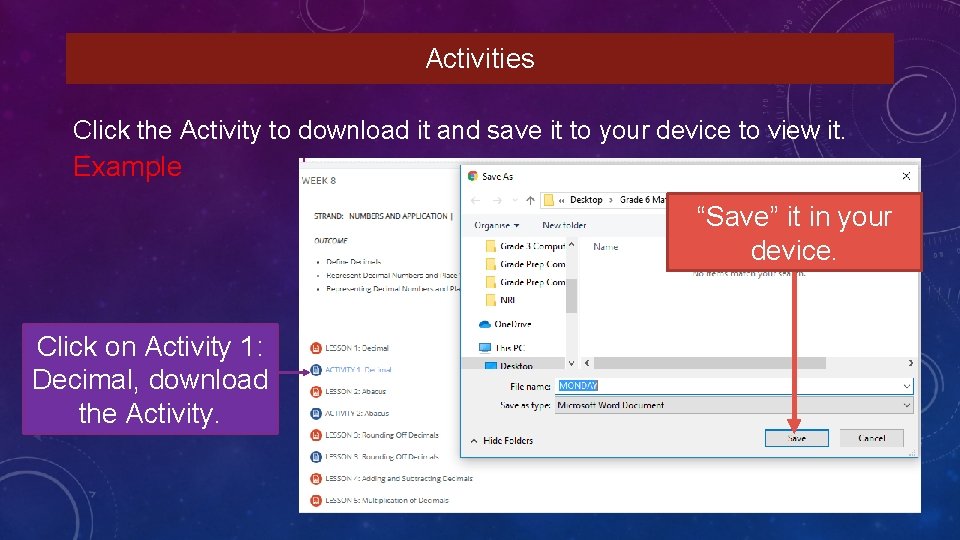Image resolution: width=960 pixels, height=540 pixels.
Task: Select Desktop in the navigation pane
Action: click(516, 366)
